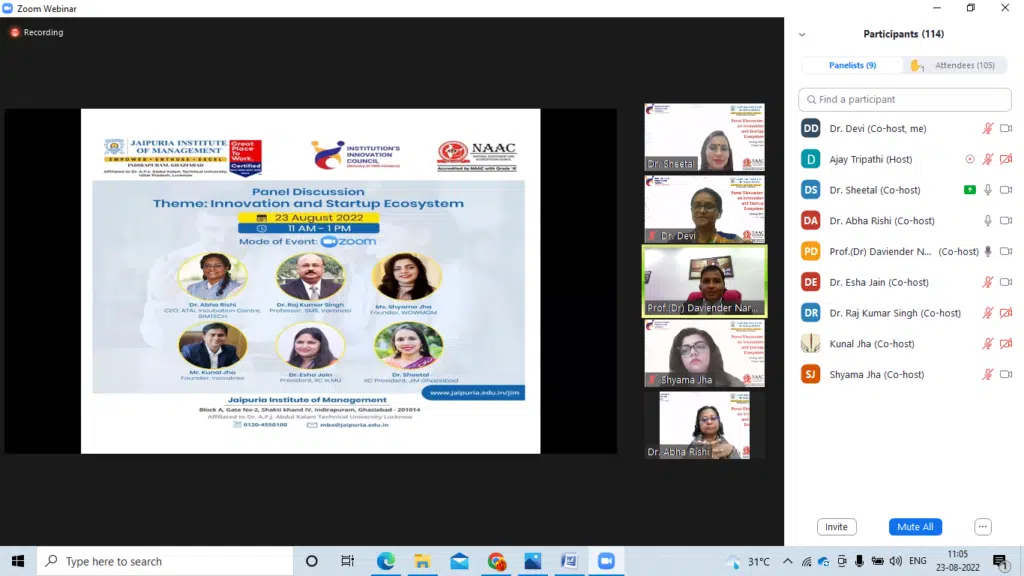The height and width of the screenshot is (576, 1024).
Task: Toggle Prof. Davinder's active microphone
Action: click(987, 252)
